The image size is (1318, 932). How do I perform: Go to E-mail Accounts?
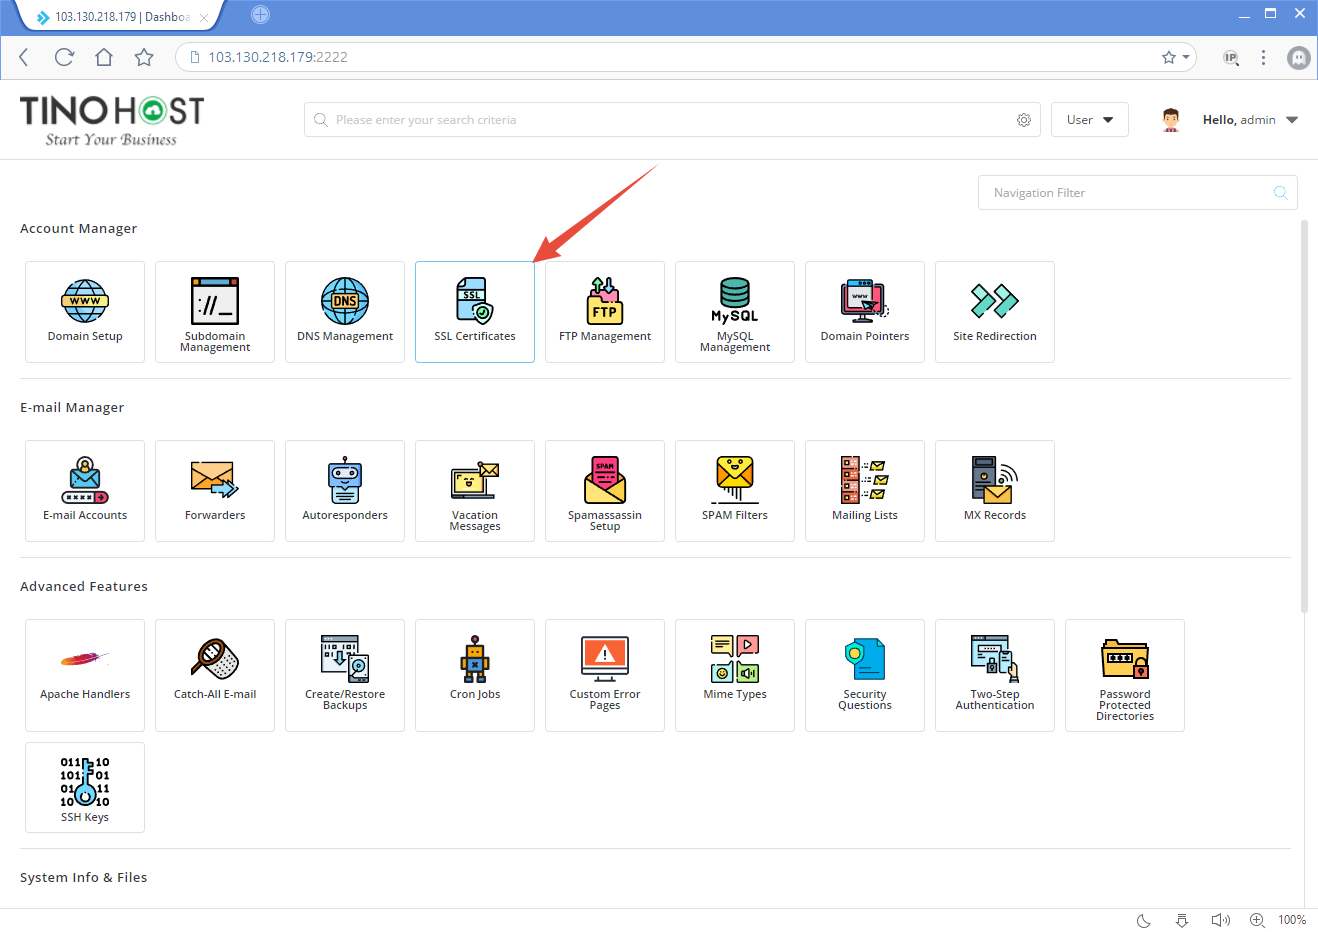pyautogui.click(x=85, y=490)
